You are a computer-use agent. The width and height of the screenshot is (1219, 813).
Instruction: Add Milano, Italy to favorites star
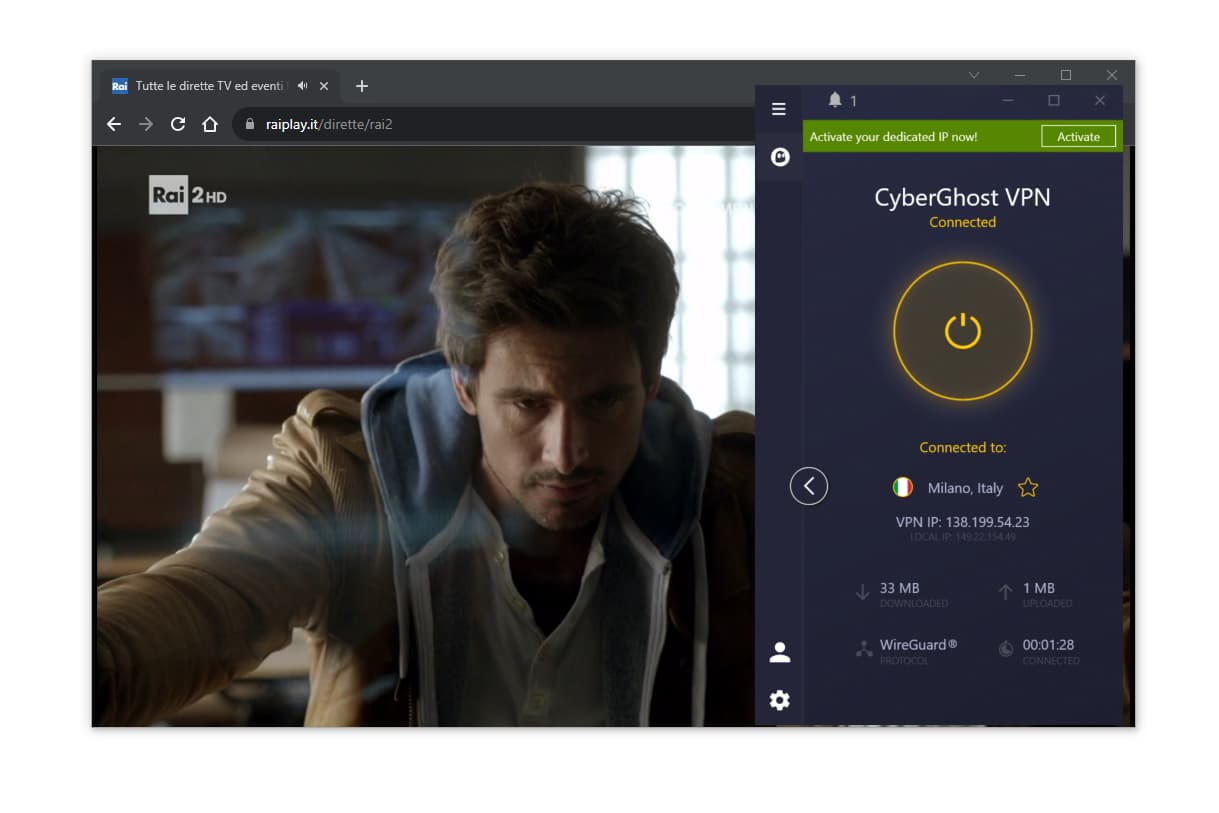1028,488
